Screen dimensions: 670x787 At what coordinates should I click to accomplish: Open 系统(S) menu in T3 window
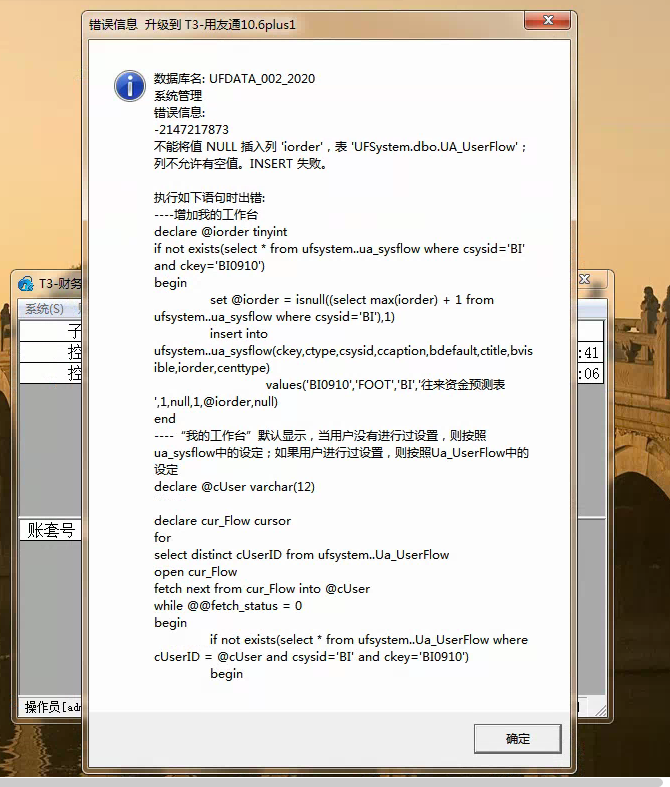pyautogui.click(x=45, y=309)
